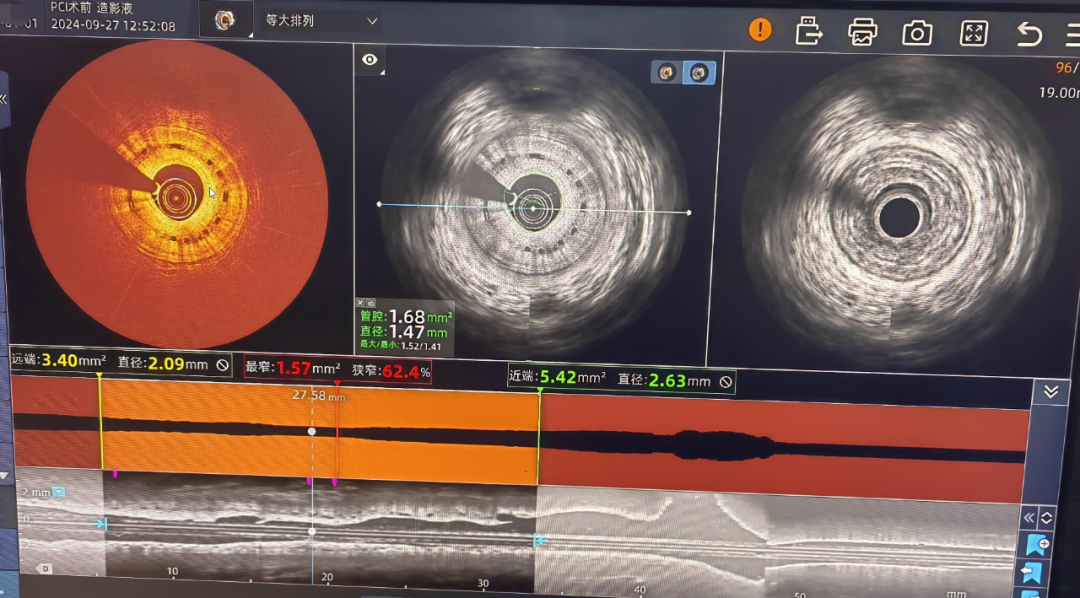The image size is (1080, 598).
Task: Enter full-screen view
Action: (973, 33)
